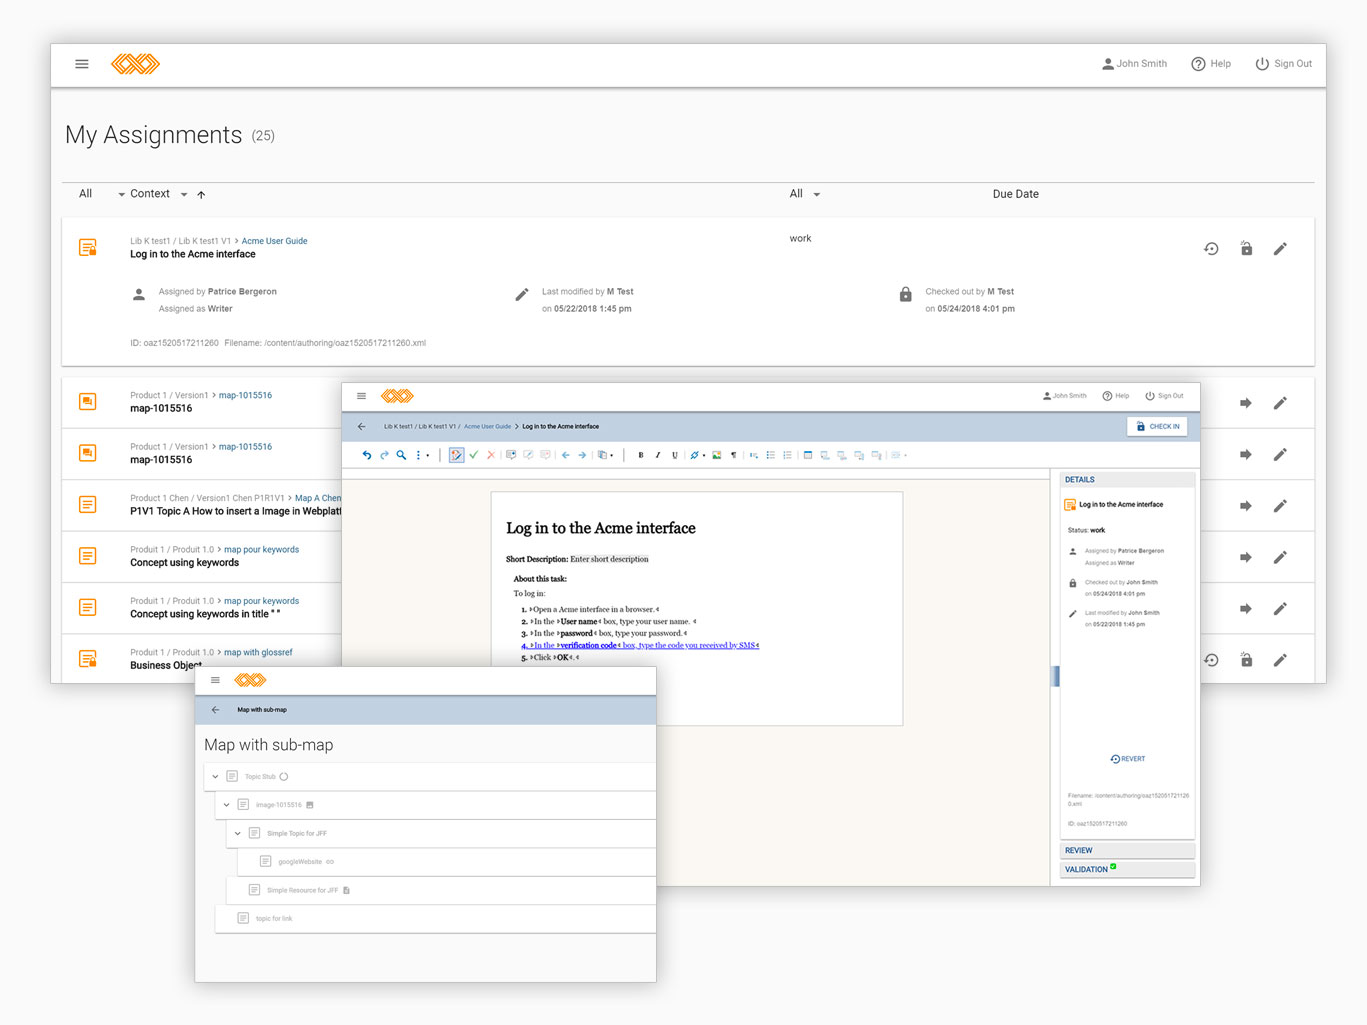Toggle track changes in editor toolbar
The height and width of the screenshot is (1025, 1367).
[456, 455]
